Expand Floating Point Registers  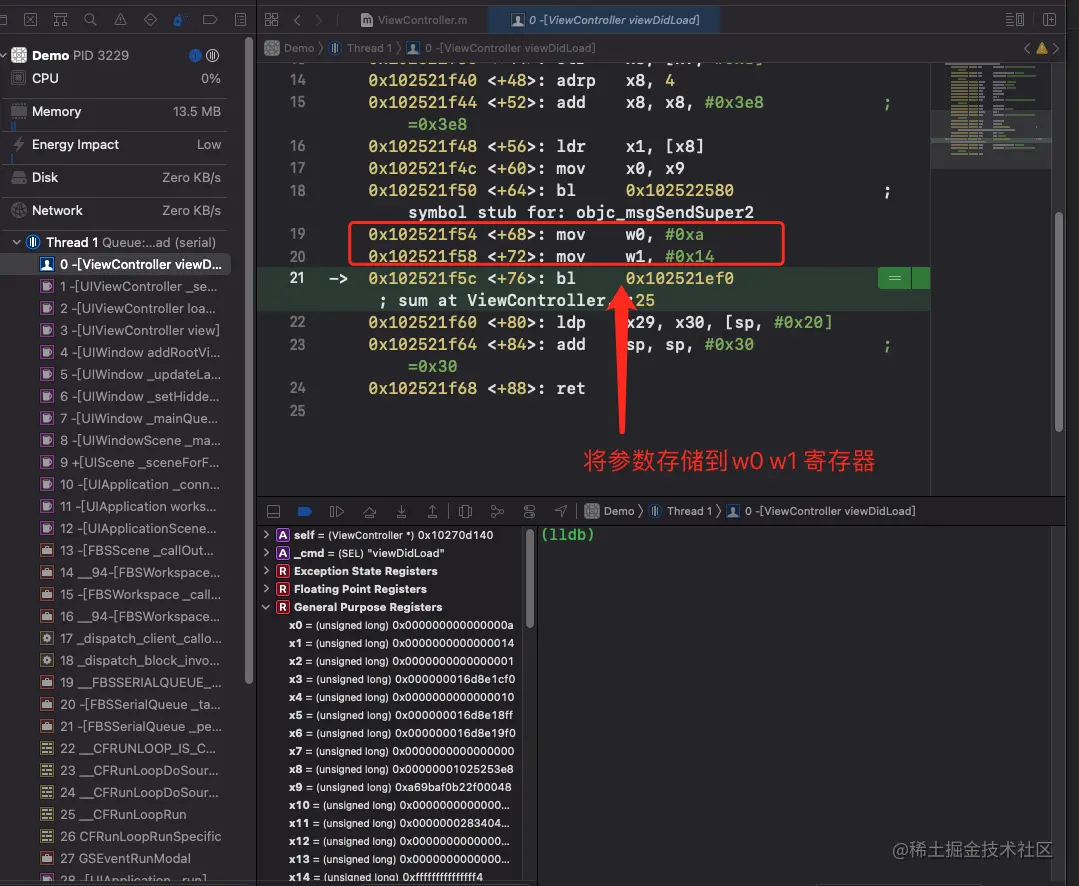pyautogui.click(x=266, y=588)
